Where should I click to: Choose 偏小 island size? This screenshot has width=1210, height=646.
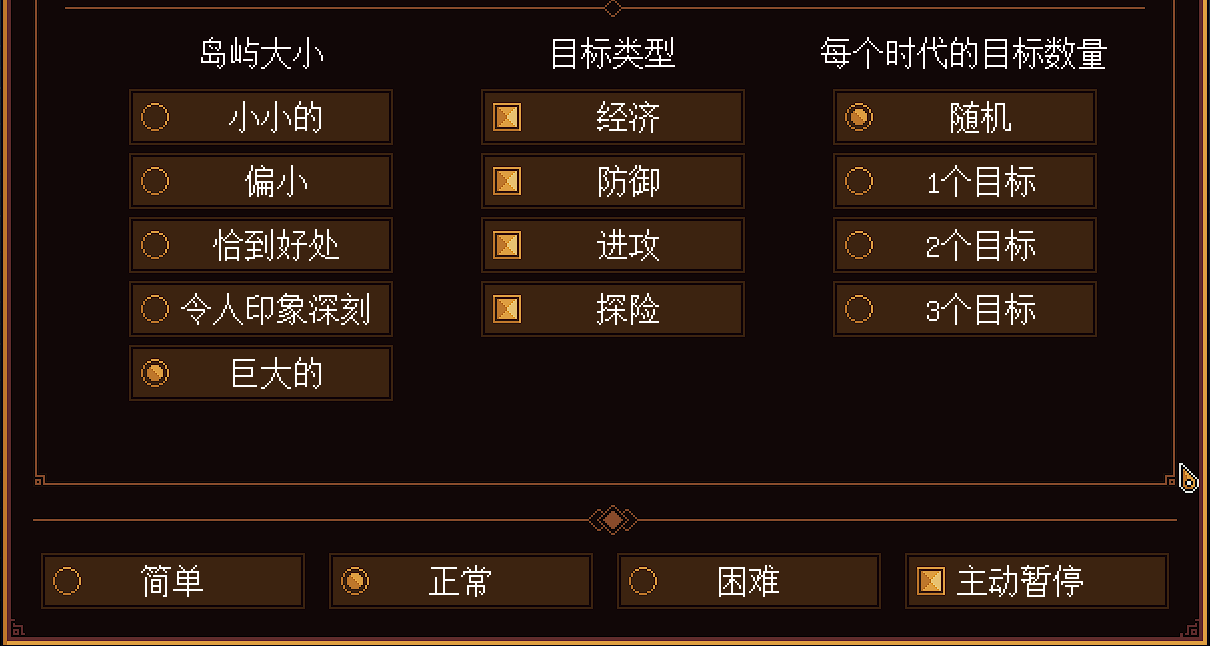(x=261, y=181)
